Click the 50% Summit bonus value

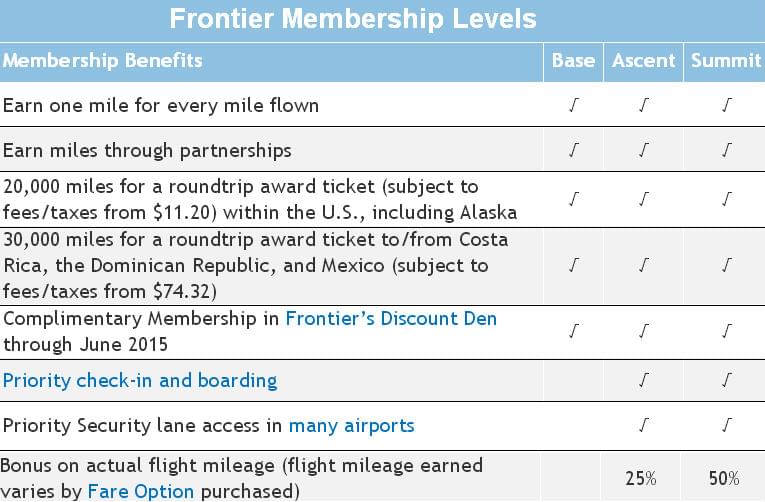[x=724, y=478]
